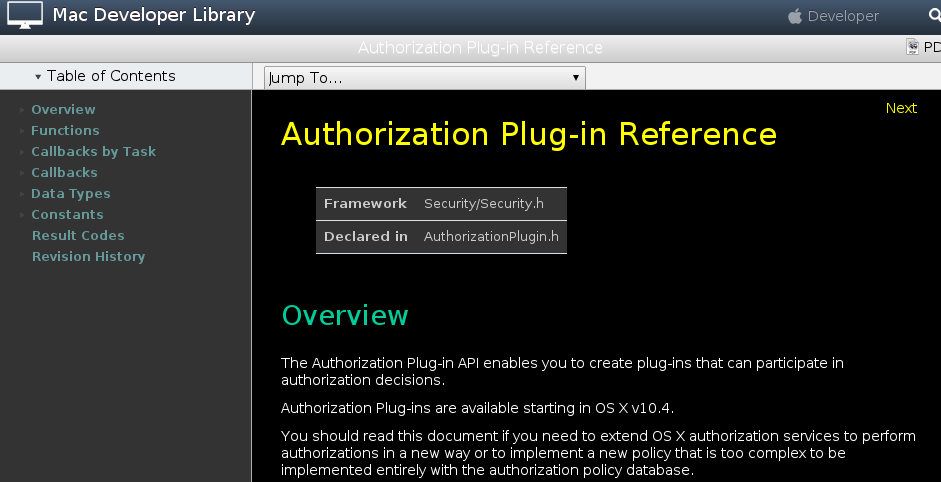Open Overview in the sidebar
The height and width of the screenshot is (482, 941).
[63, 109]
